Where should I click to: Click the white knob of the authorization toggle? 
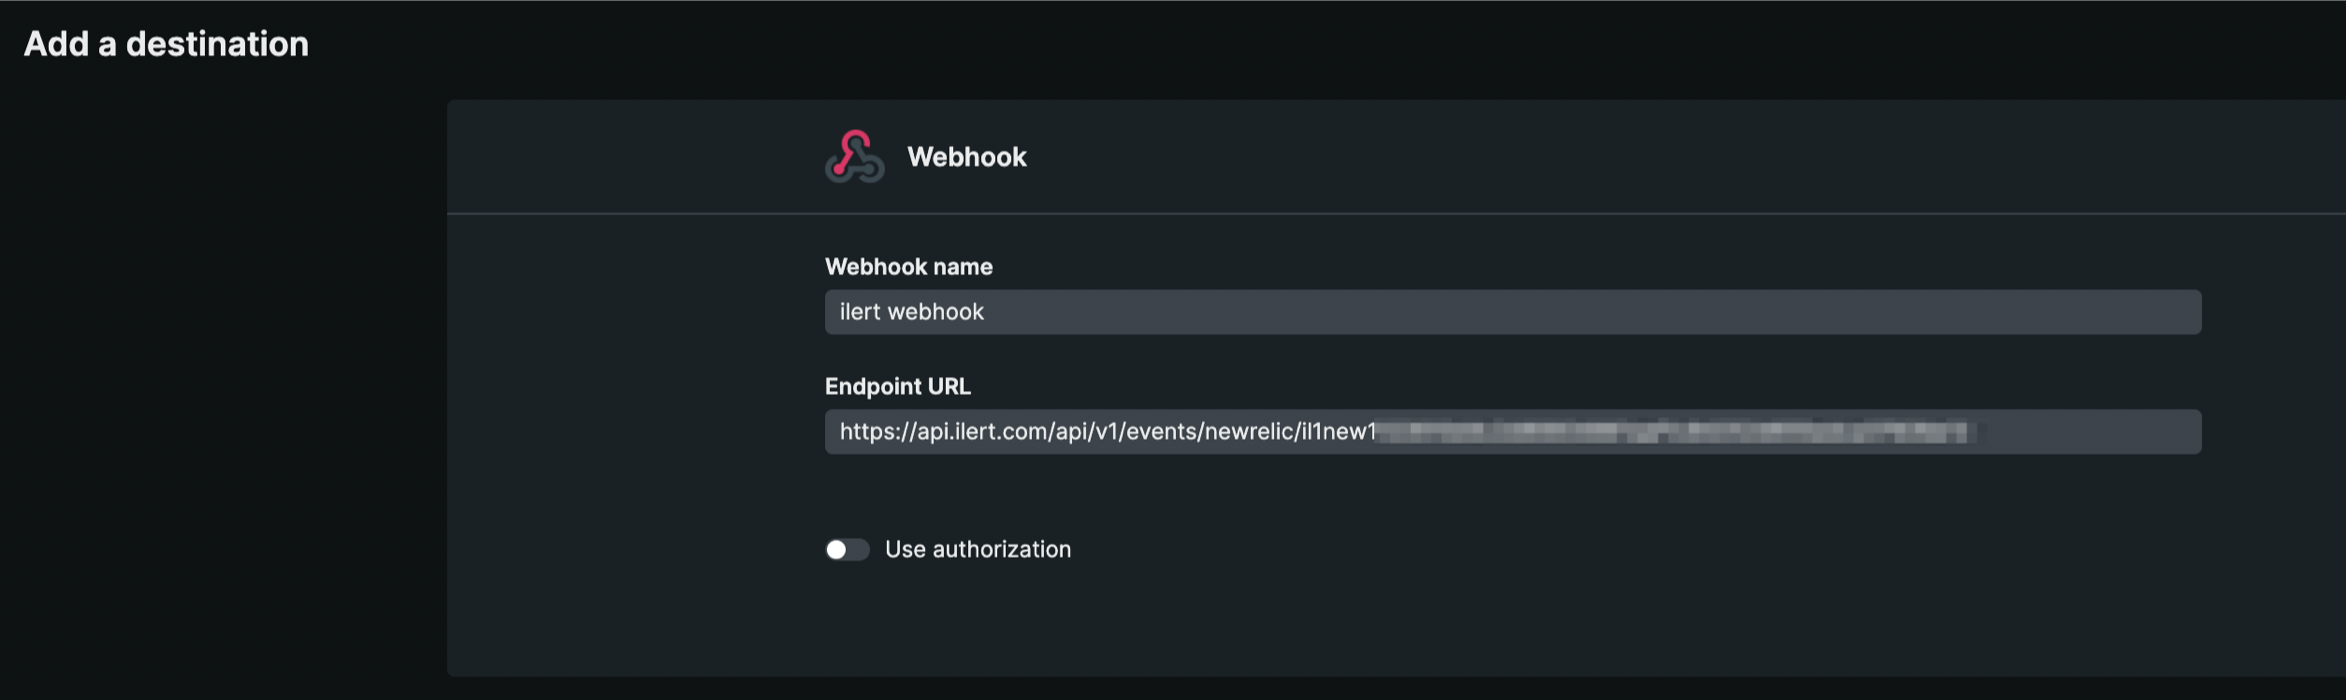[x=837, y=550]
